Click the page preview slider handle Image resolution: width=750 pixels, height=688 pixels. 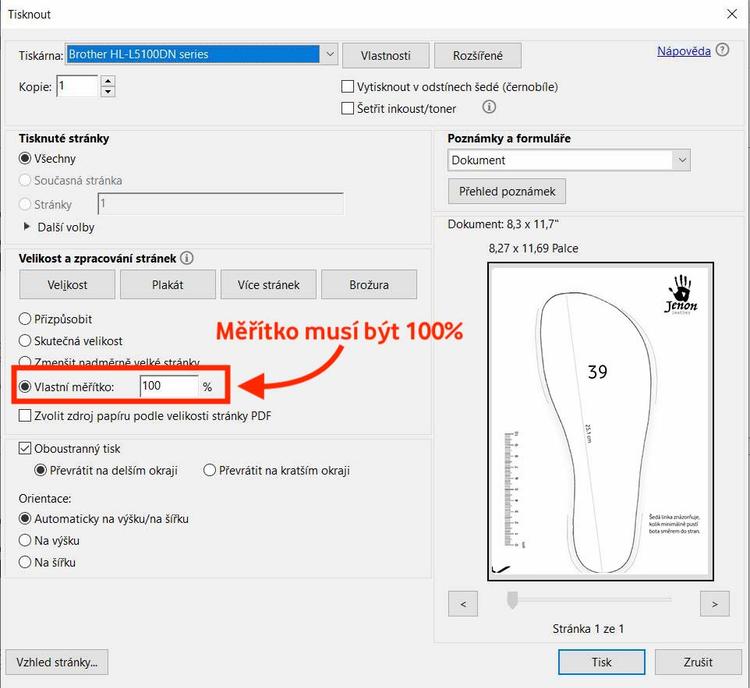click(512, 600)
